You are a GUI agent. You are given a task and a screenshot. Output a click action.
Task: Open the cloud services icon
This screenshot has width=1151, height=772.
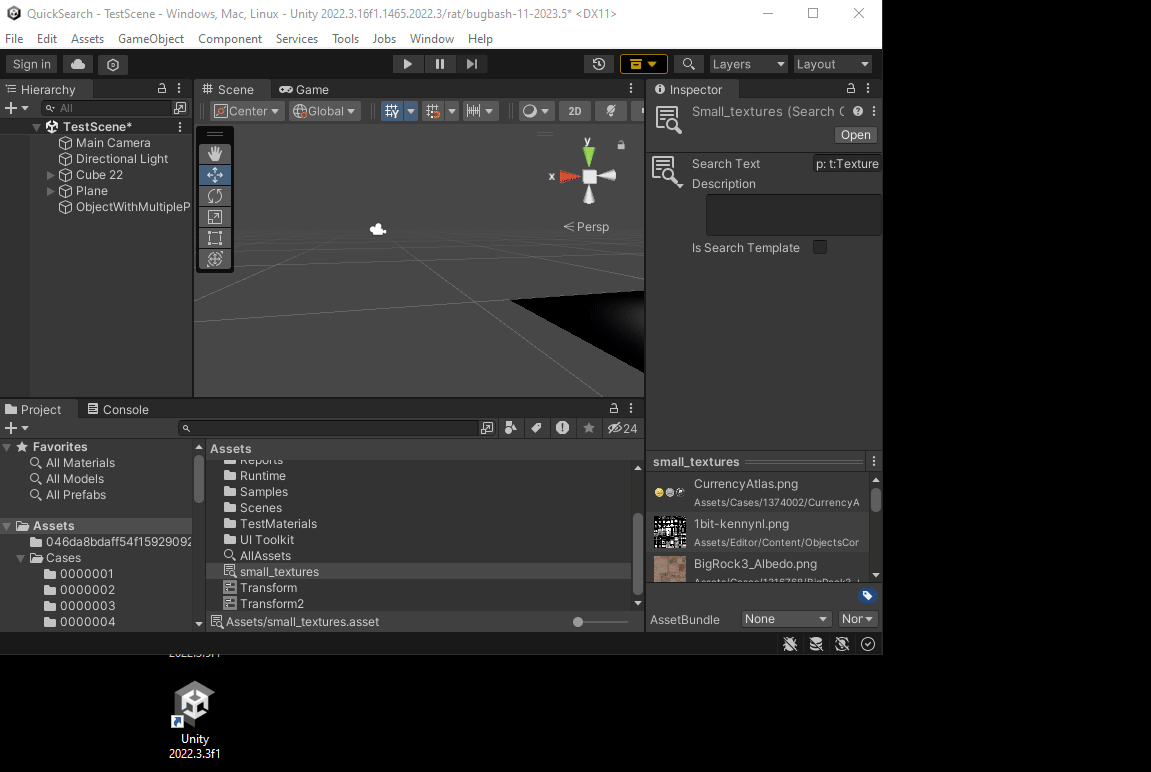(78, 64)
